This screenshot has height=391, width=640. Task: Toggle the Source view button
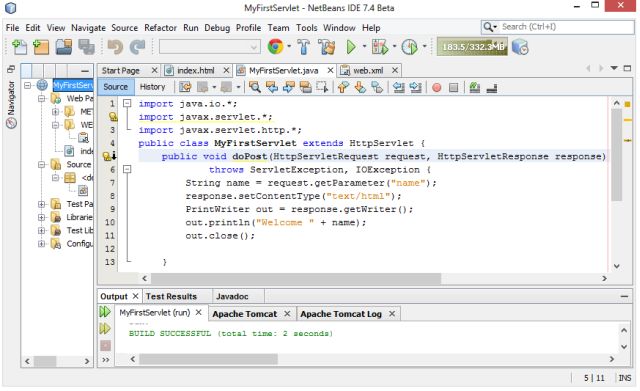coord(116,87)
